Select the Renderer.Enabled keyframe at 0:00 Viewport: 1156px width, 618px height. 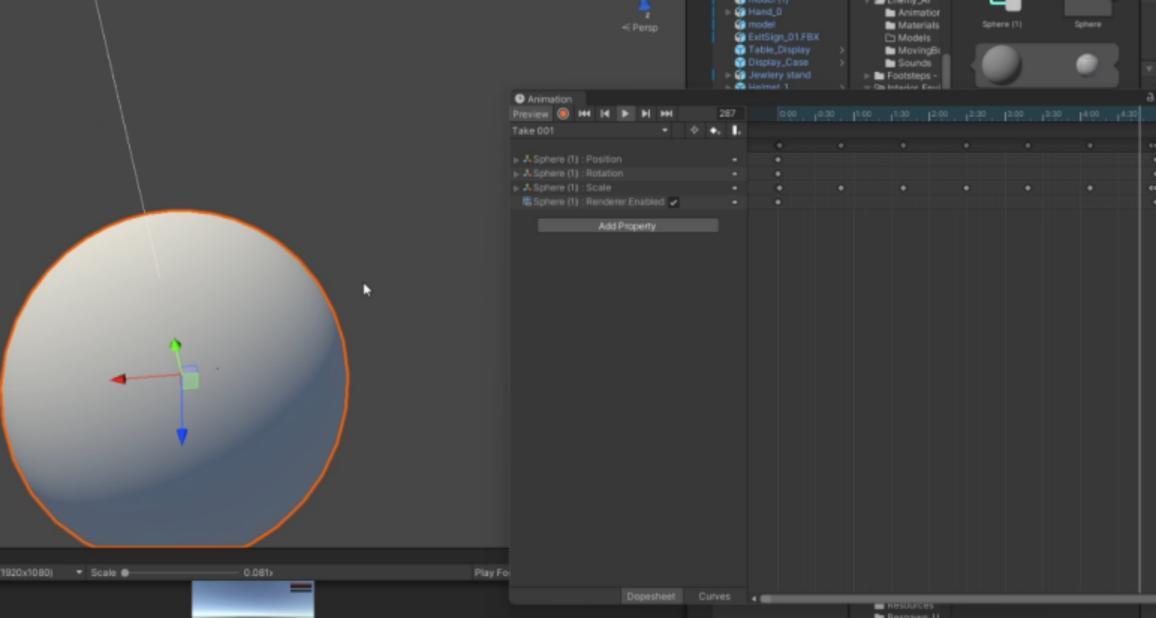click(778, 201)
